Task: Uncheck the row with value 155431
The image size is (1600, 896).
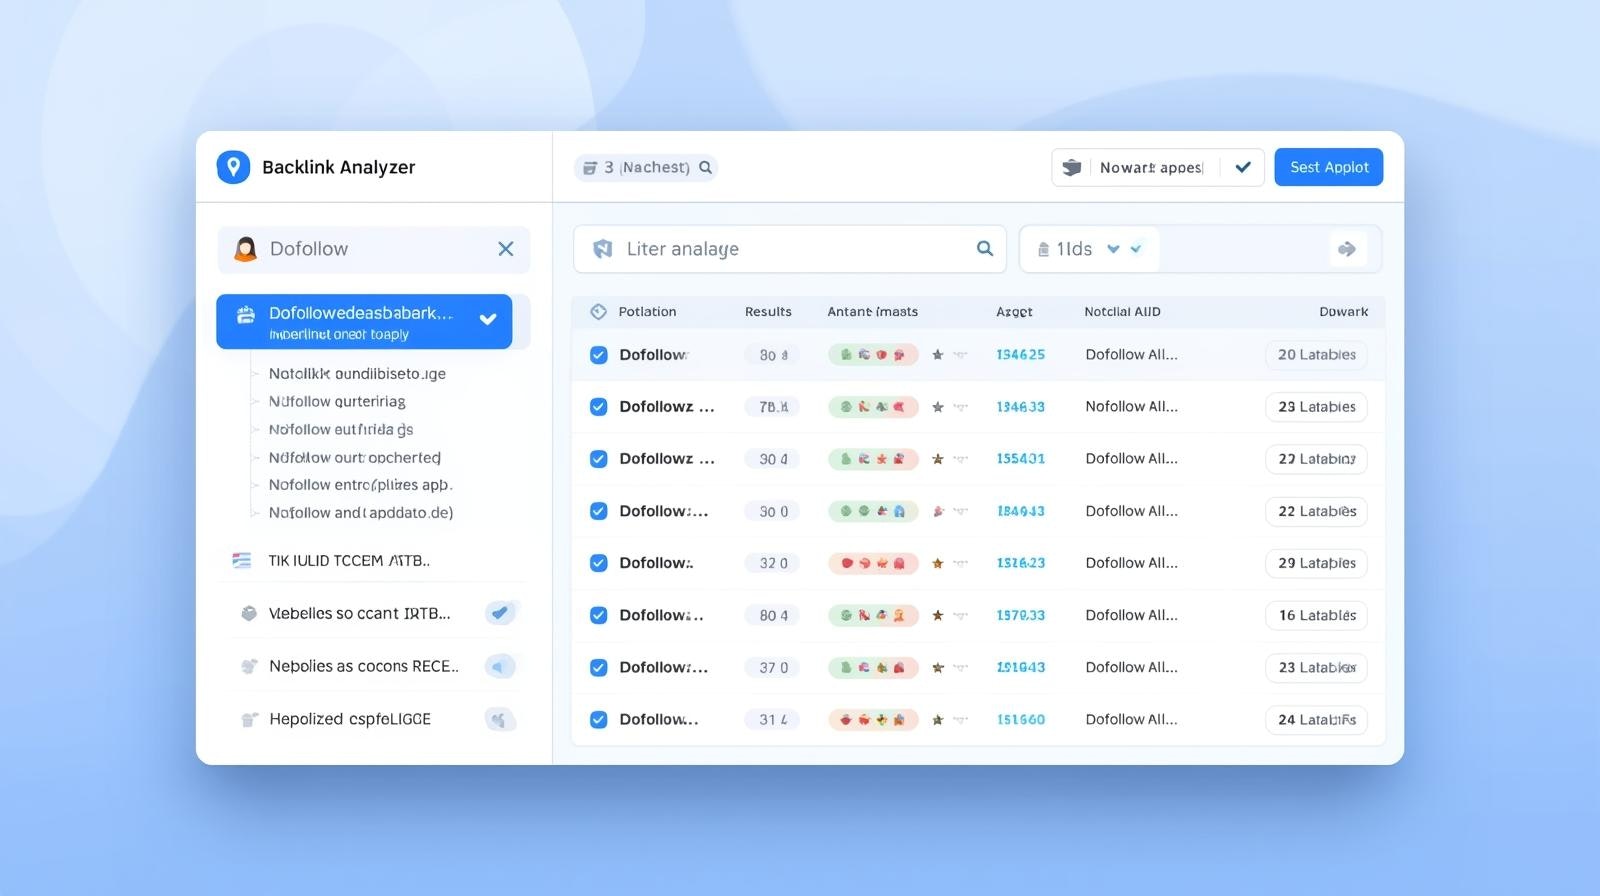Action: [598, 459]
